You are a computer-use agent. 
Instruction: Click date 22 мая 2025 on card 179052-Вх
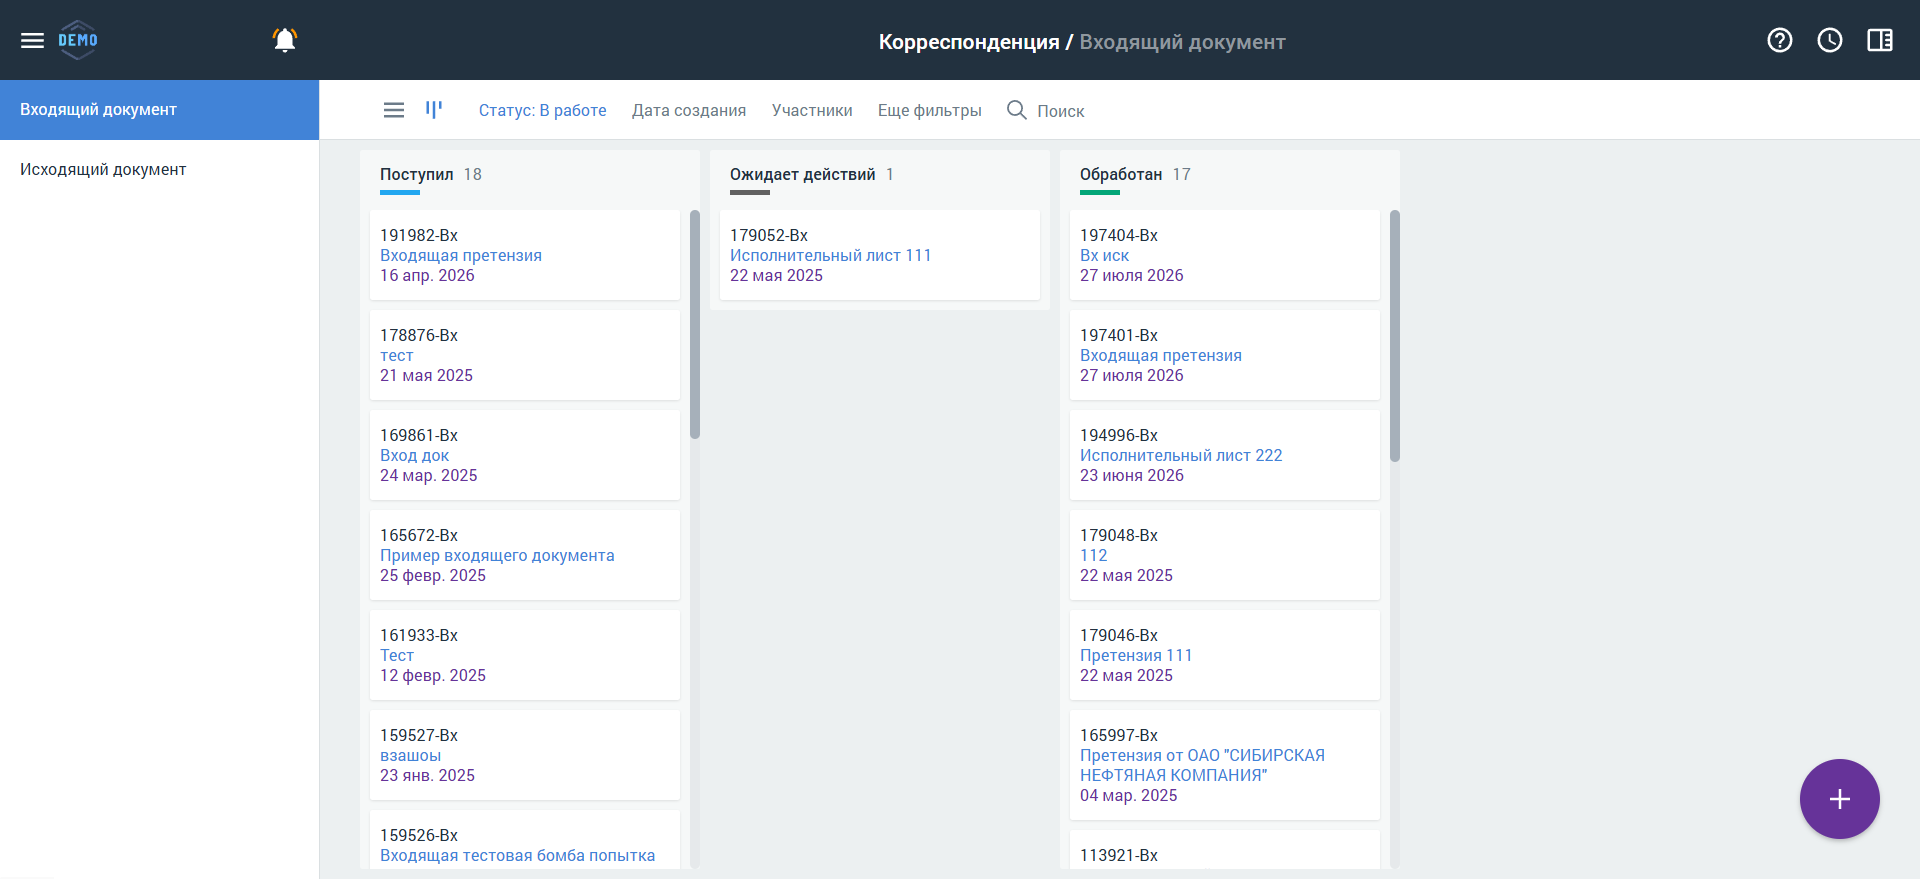coord(777,275)
